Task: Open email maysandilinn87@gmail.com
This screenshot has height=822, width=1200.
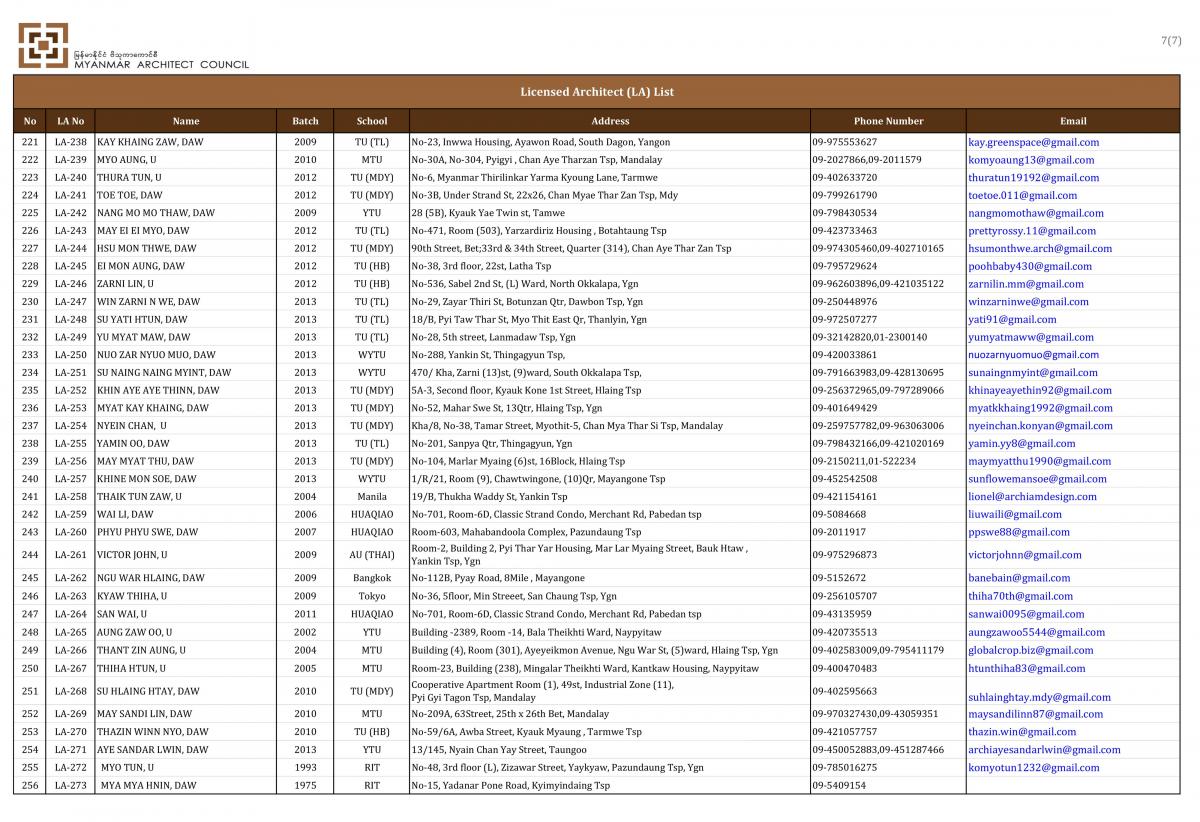Action: coord(1036,714)
